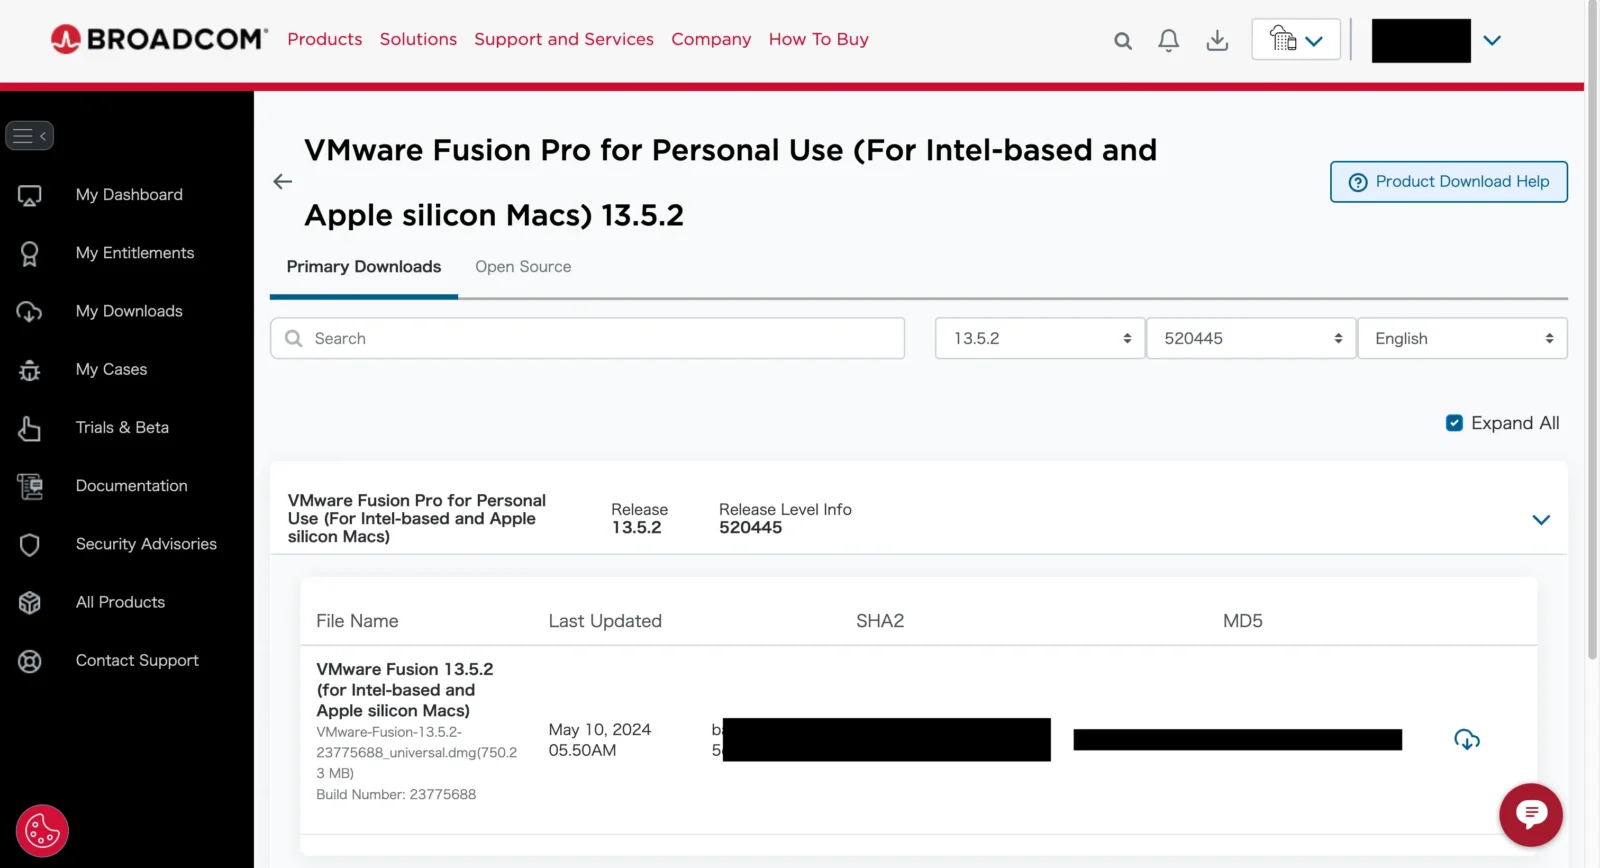Open the site selector dropdown in header
The height and width of the screenshot is (868, 1600).
click(x=1296, y=40)
